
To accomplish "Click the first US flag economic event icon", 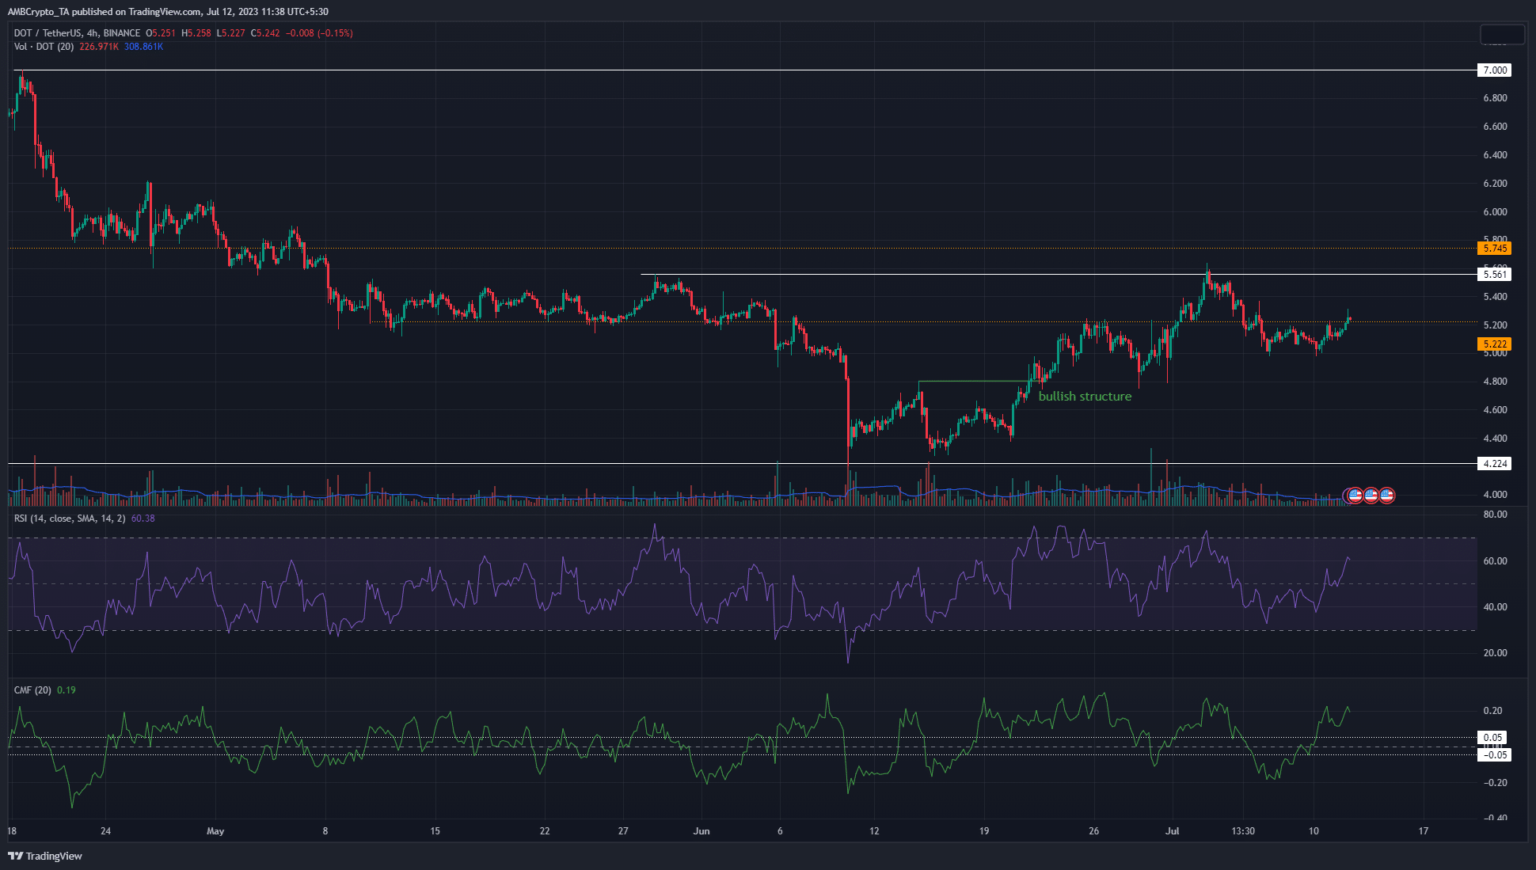I will tap(1355, 495).
